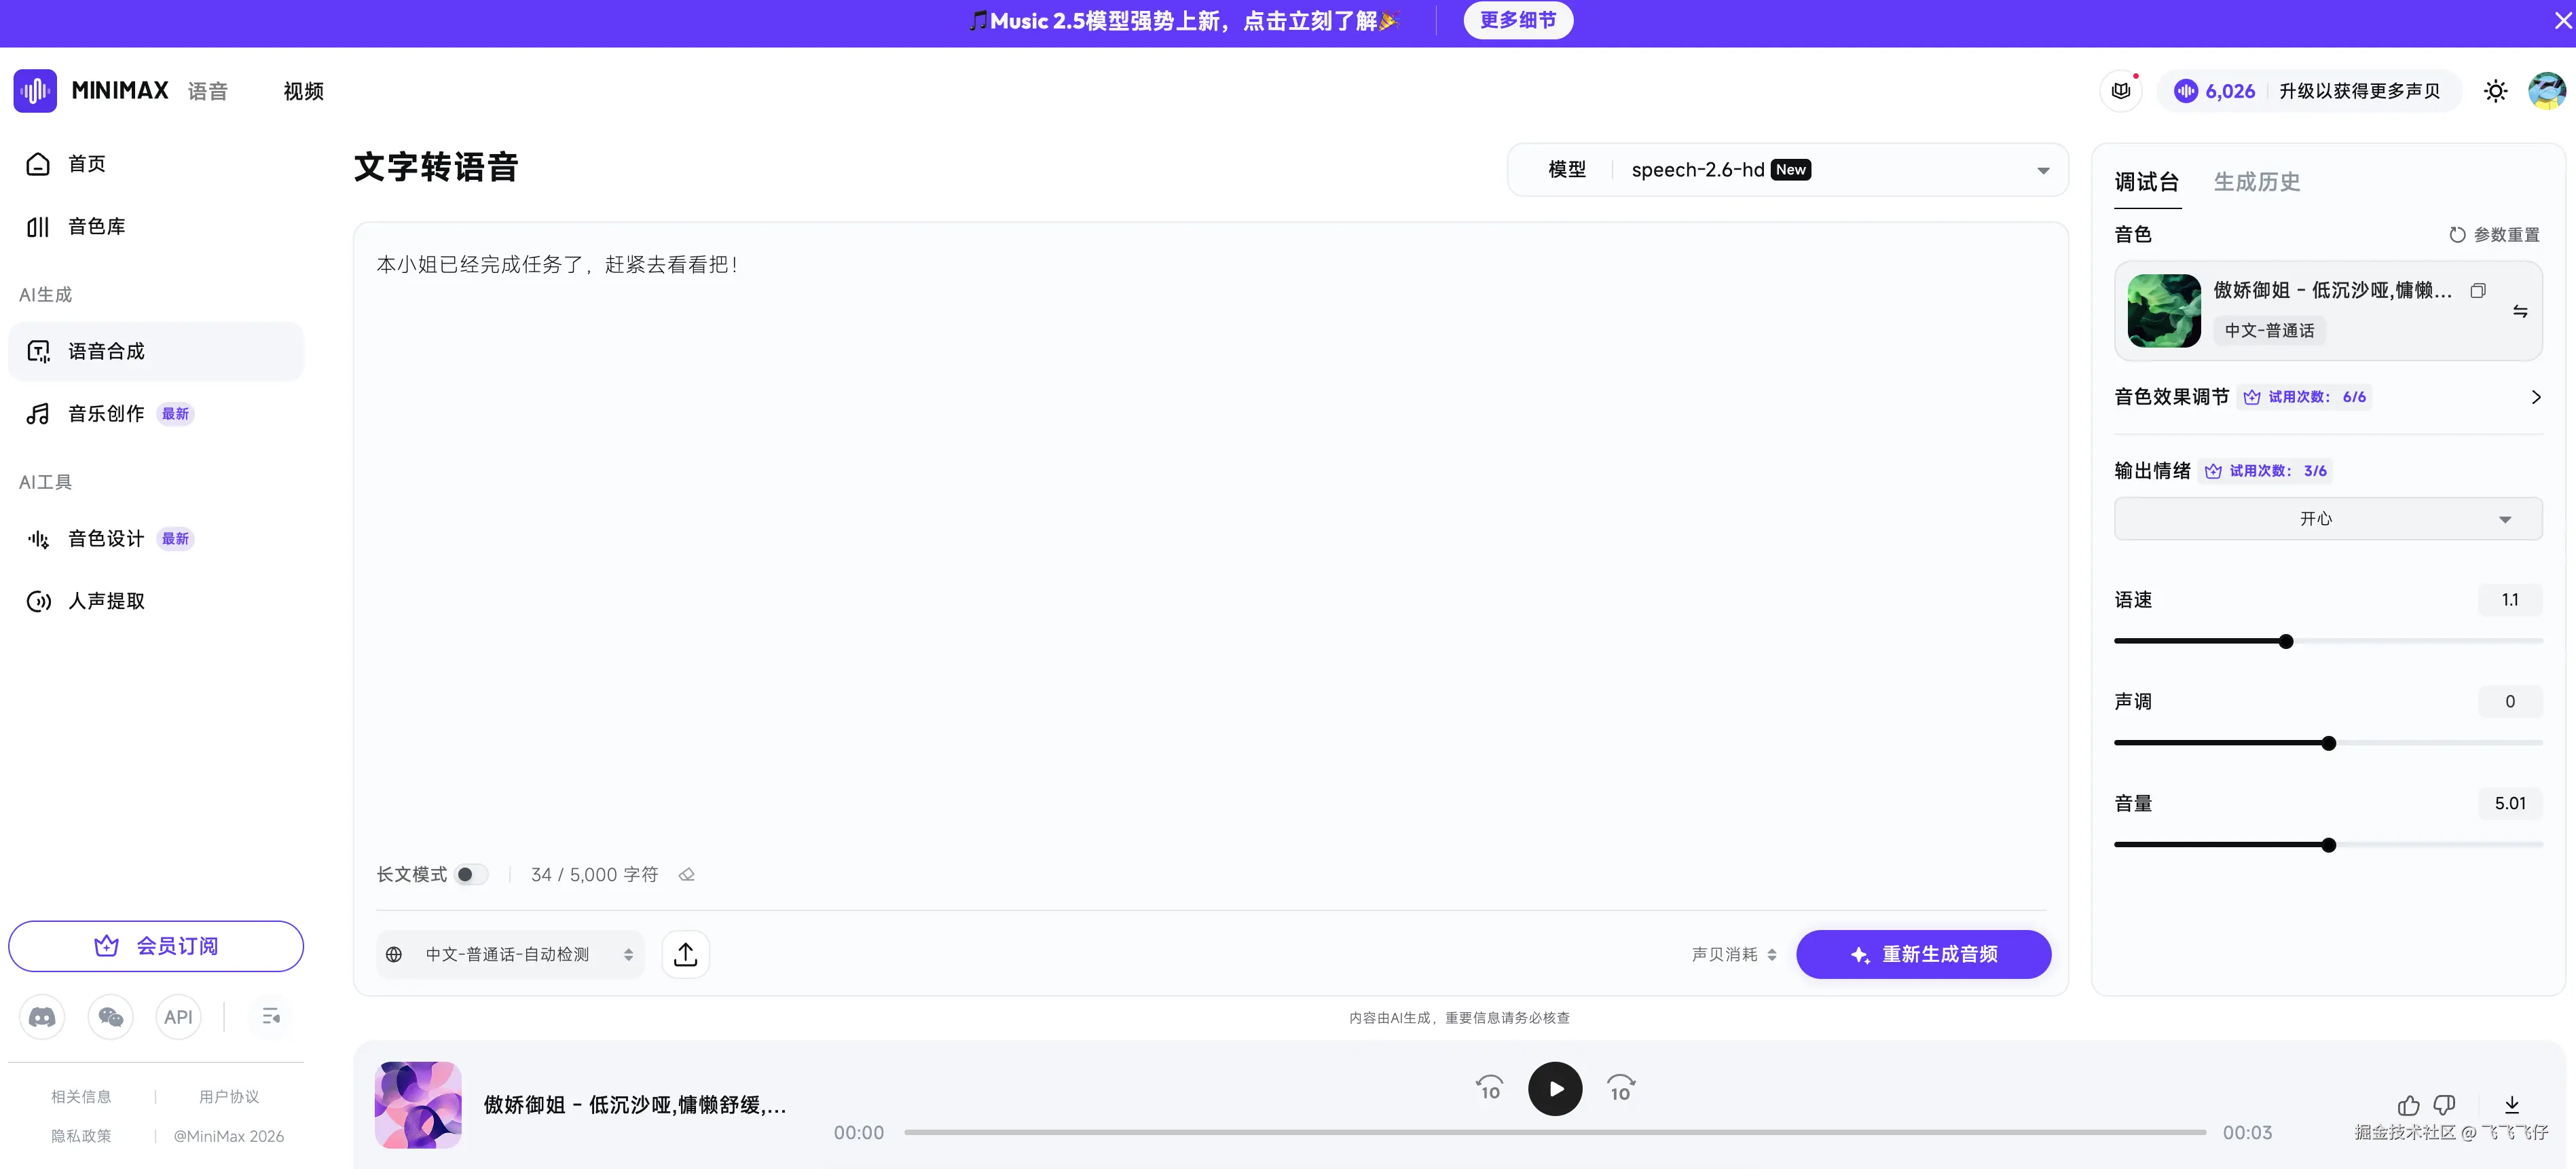Viewport: 2576px width, 1169px height.
Task: Upload a file with the upload icon
Action: pos(685,955)
